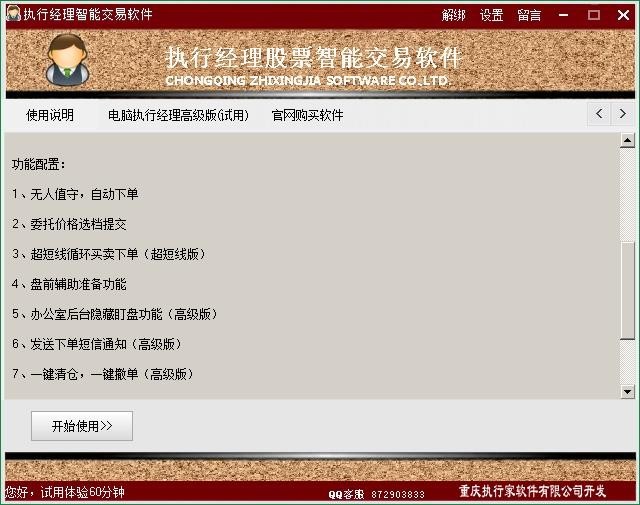Select line 1、无人值守，自动下单
The height and width of the screenshot is (505, 640).
[75, 194]
